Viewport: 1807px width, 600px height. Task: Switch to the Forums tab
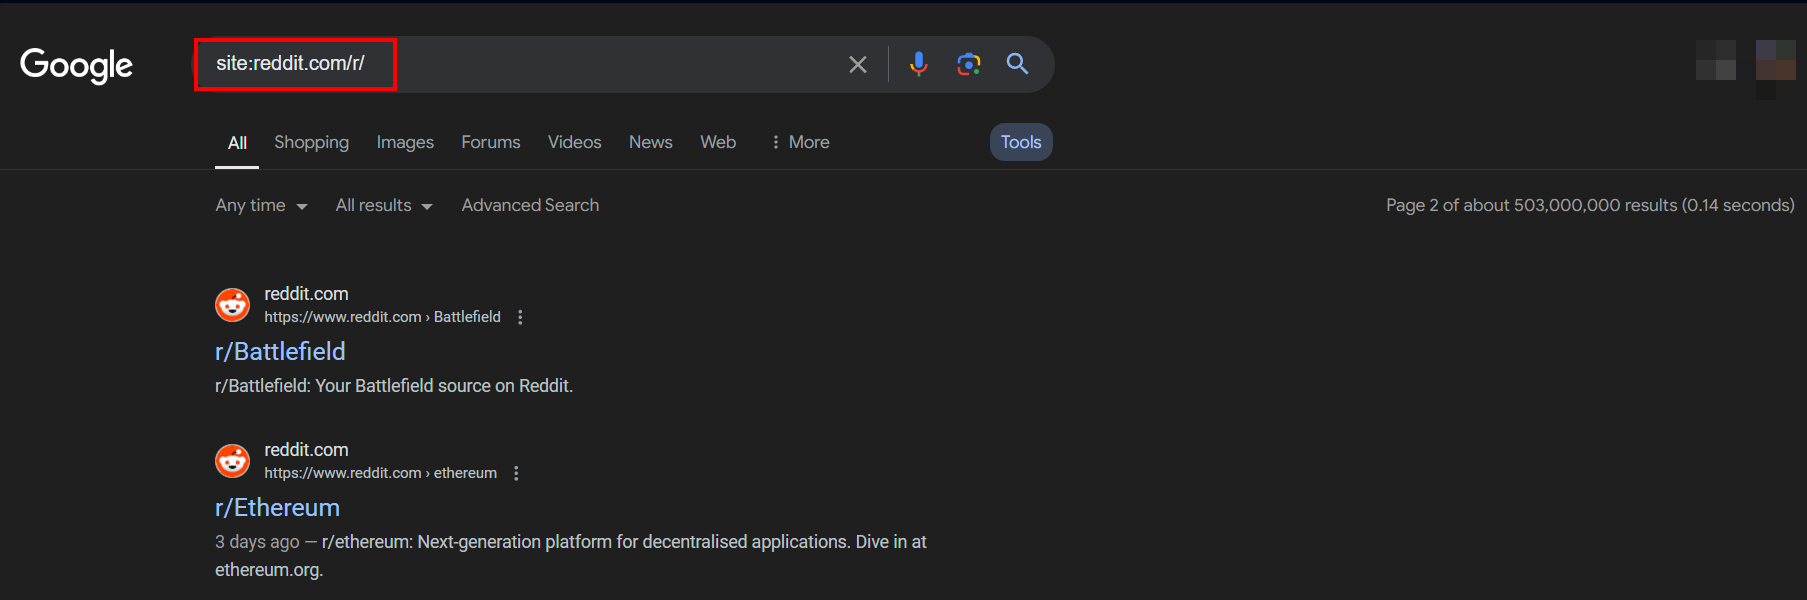(x=490, y=142)
